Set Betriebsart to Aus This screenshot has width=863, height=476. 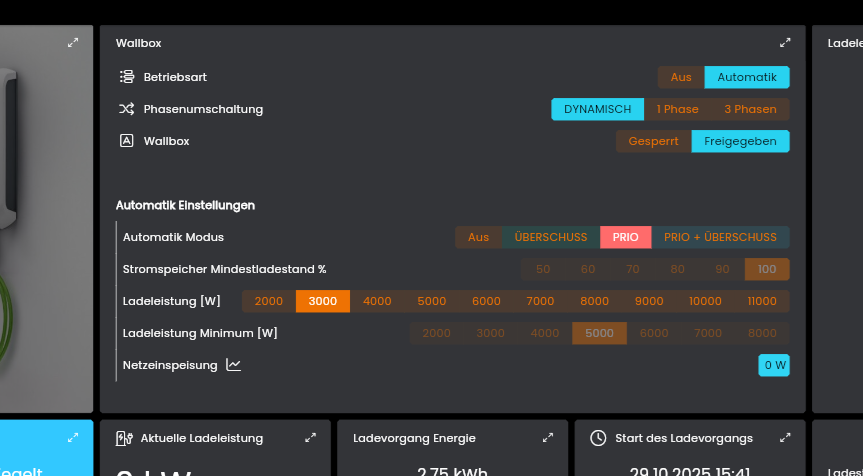tap(681, 77)
